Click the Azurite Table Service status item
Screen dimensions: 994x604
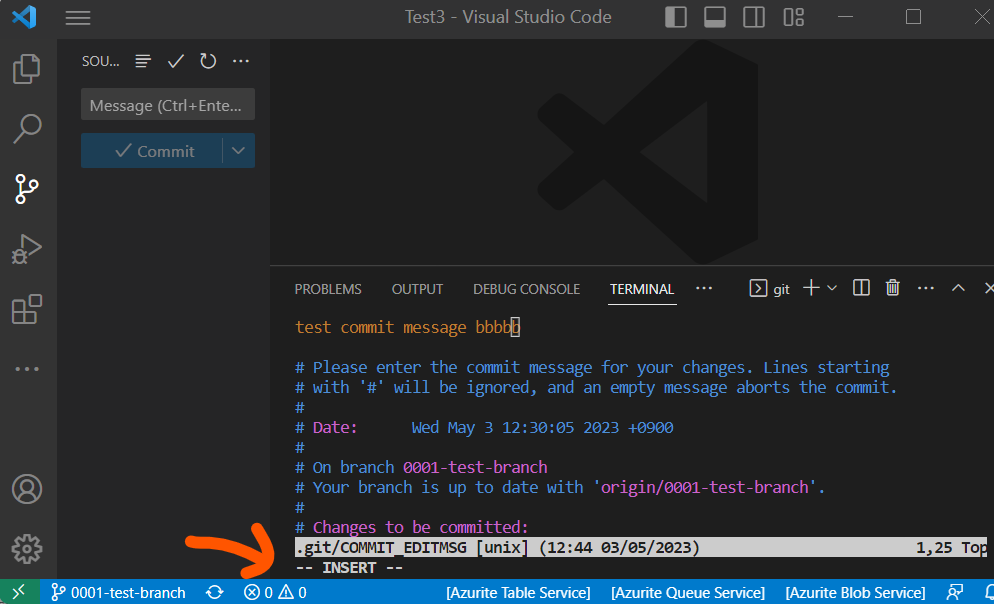[x=518, y=592]
